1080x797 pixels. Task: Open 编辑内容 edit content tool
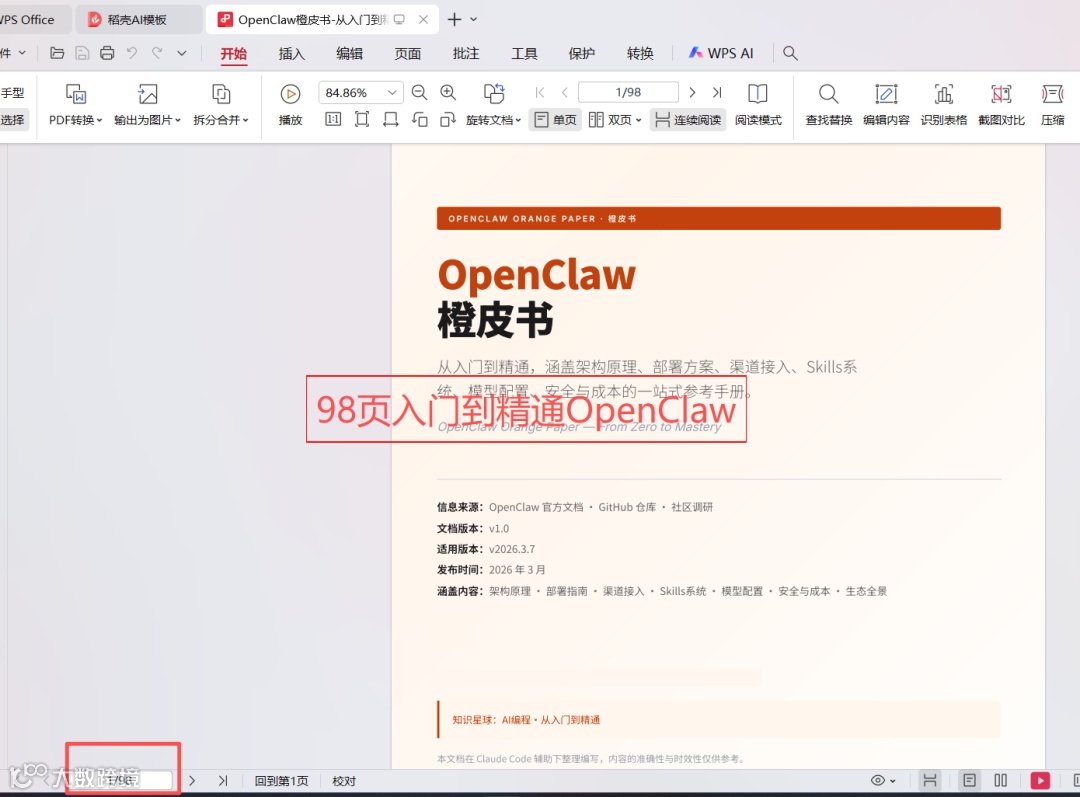[x=886, y=105]
